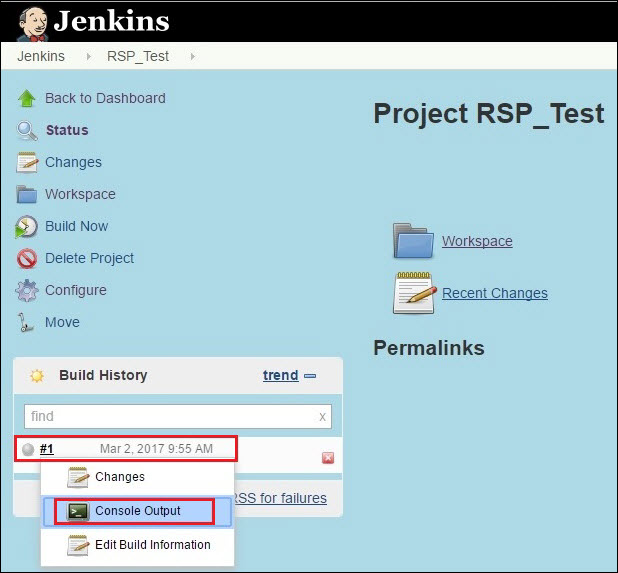Image resolution: width=618 pixels, height=573 pixels.
Task: Click the Mar 2, 2017 9:55 AM timestamp
Action: click(156, 449)
